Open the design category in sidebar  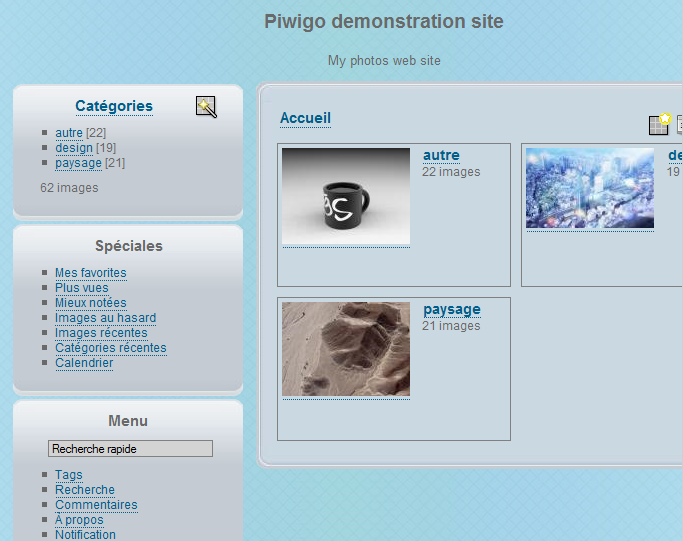[x=74, y=148]
